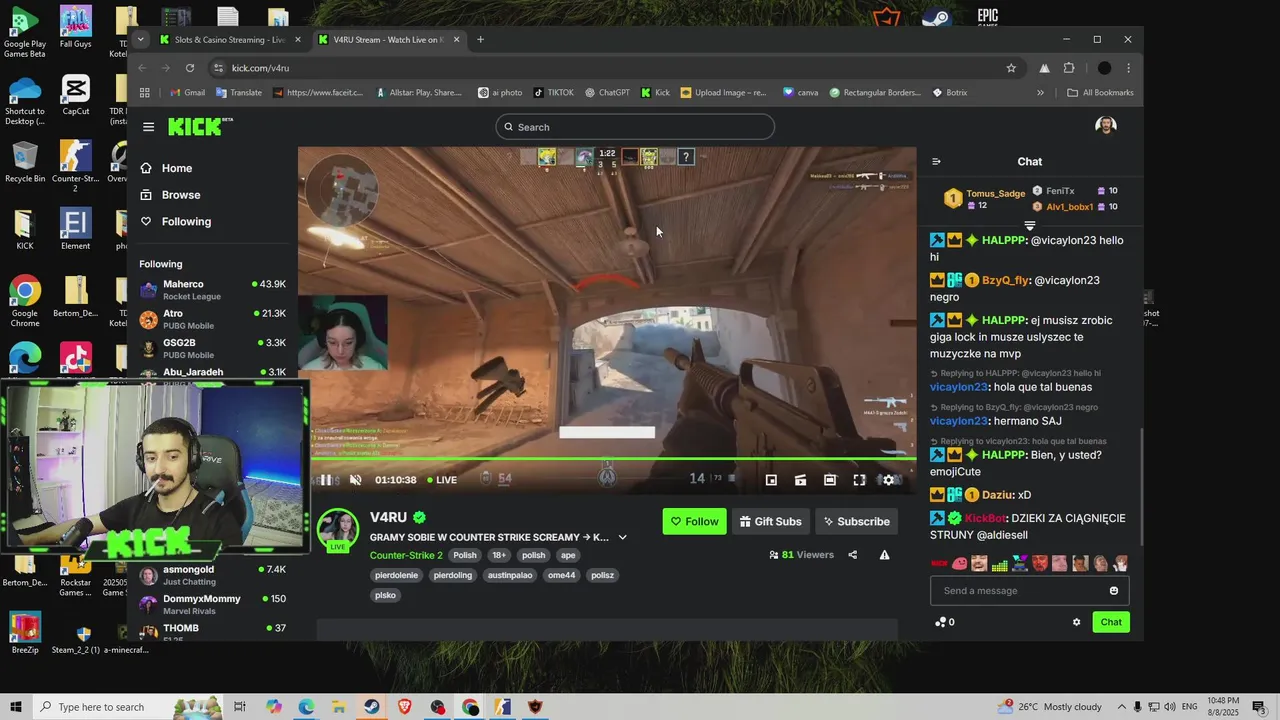Screen dimensions: 1280x720
Task: Open the player settings gear
Action: pos(888,480)
